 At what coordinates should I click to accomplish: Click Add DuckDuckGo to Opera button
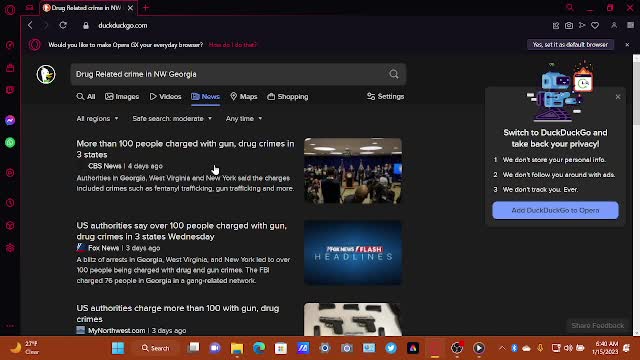(555, 210)
